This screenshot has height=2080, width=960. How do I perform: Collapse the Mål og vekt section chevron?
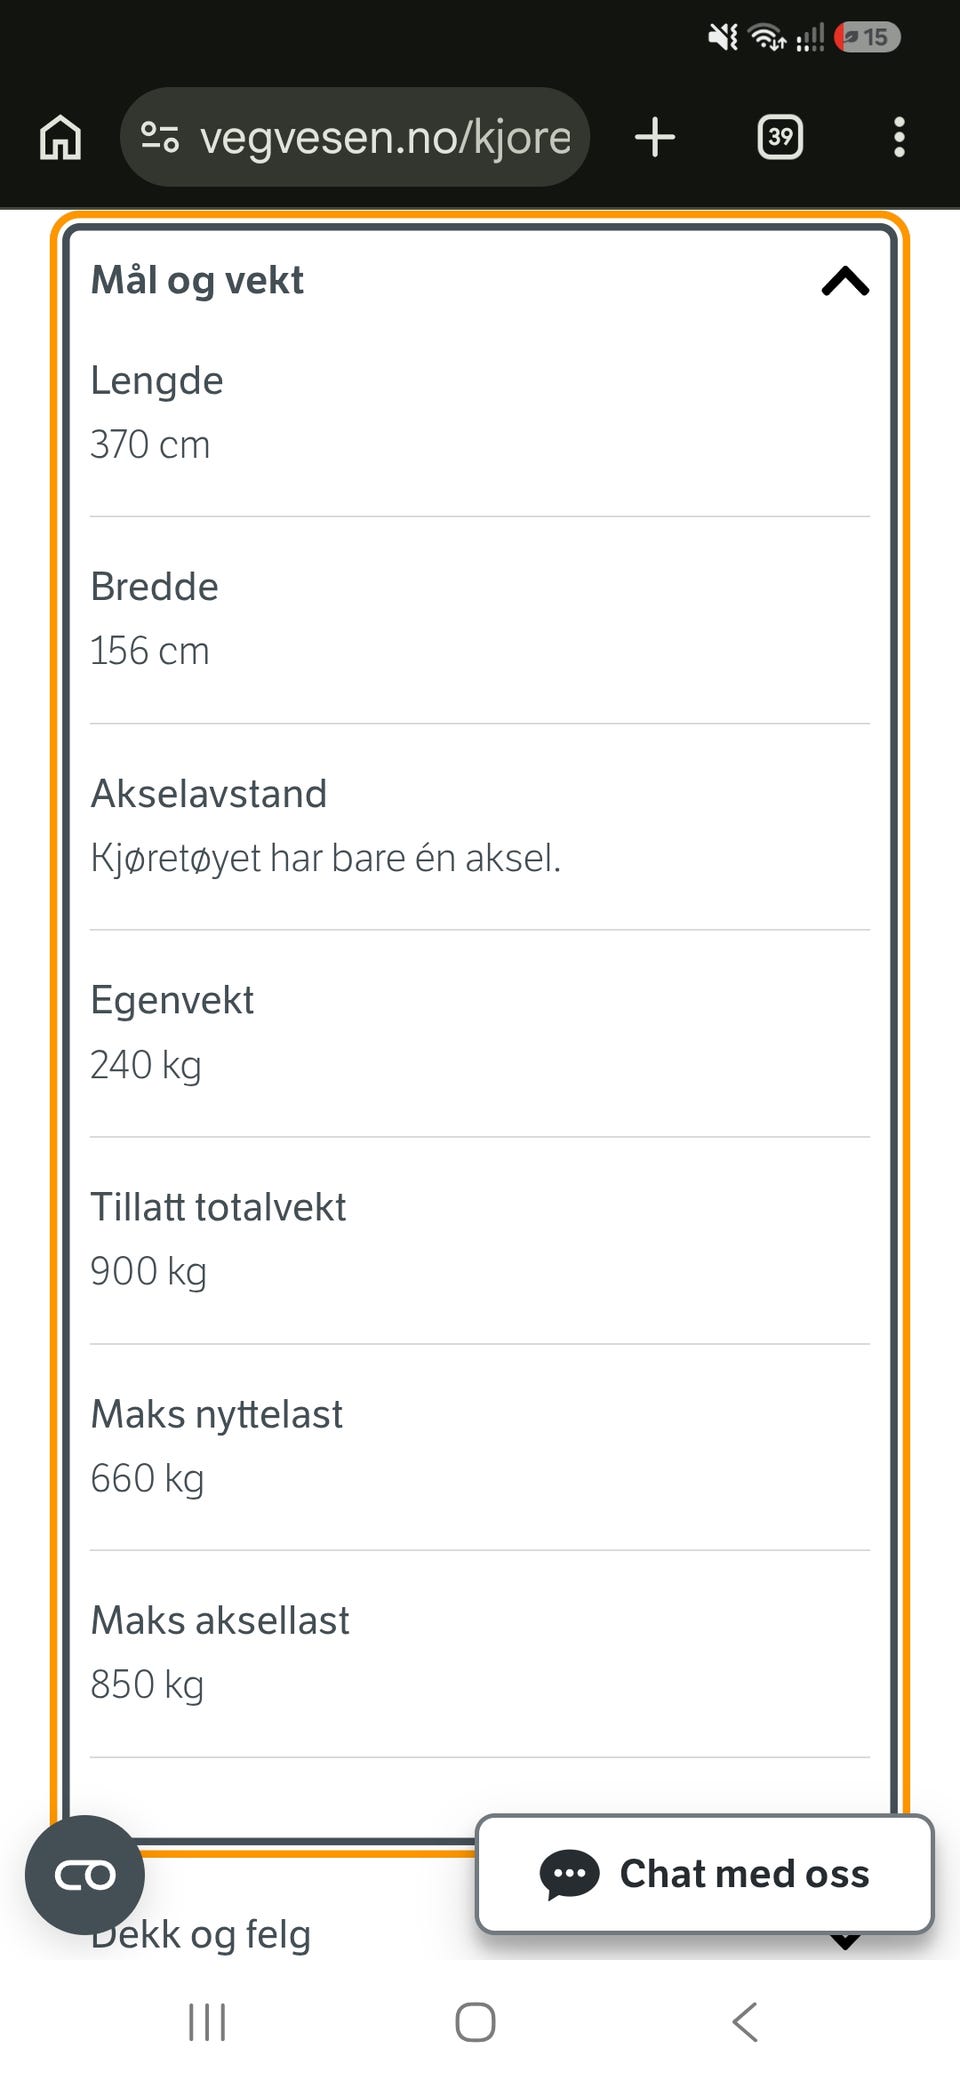click(845, 281)
